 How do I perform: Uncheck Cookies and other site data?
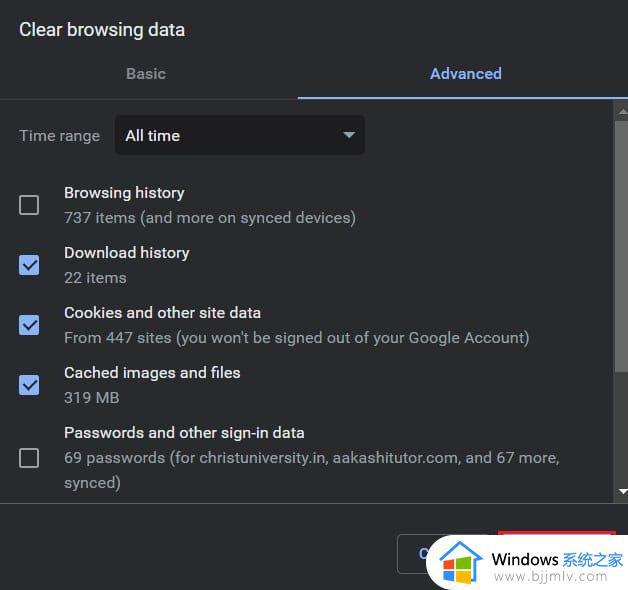[29, 325]
